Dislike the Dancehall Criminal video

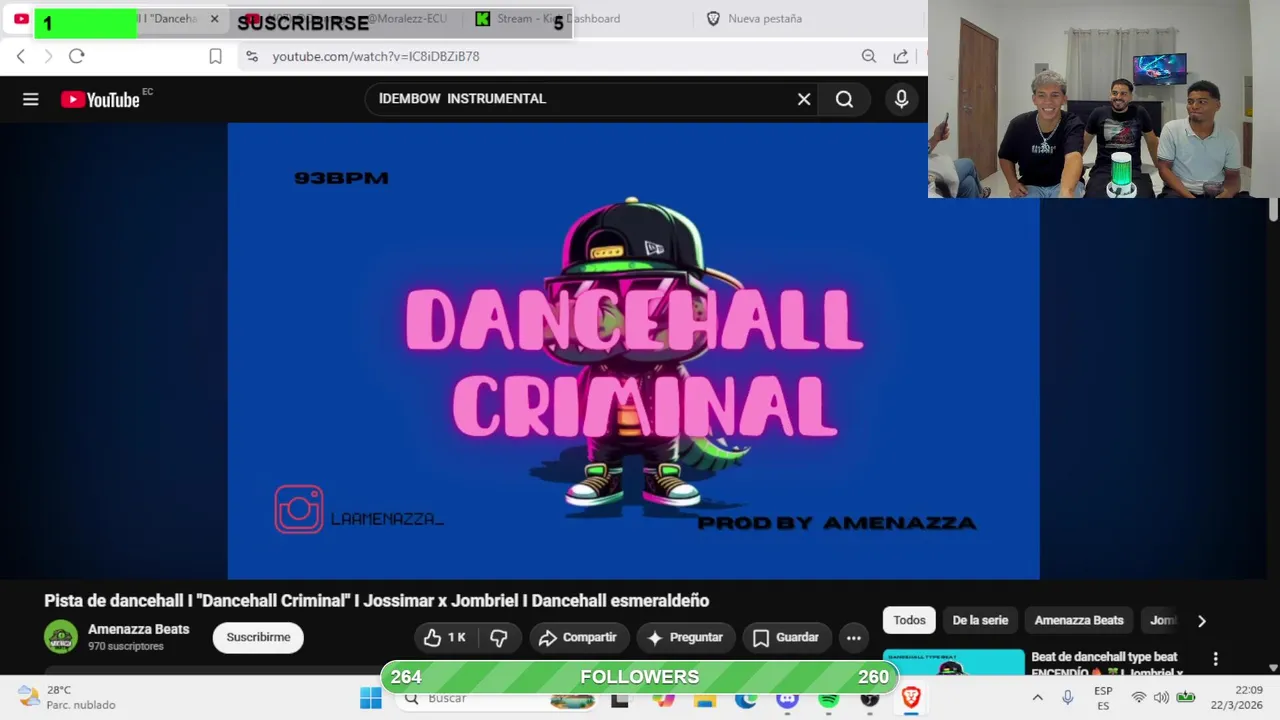coord(499,637)
